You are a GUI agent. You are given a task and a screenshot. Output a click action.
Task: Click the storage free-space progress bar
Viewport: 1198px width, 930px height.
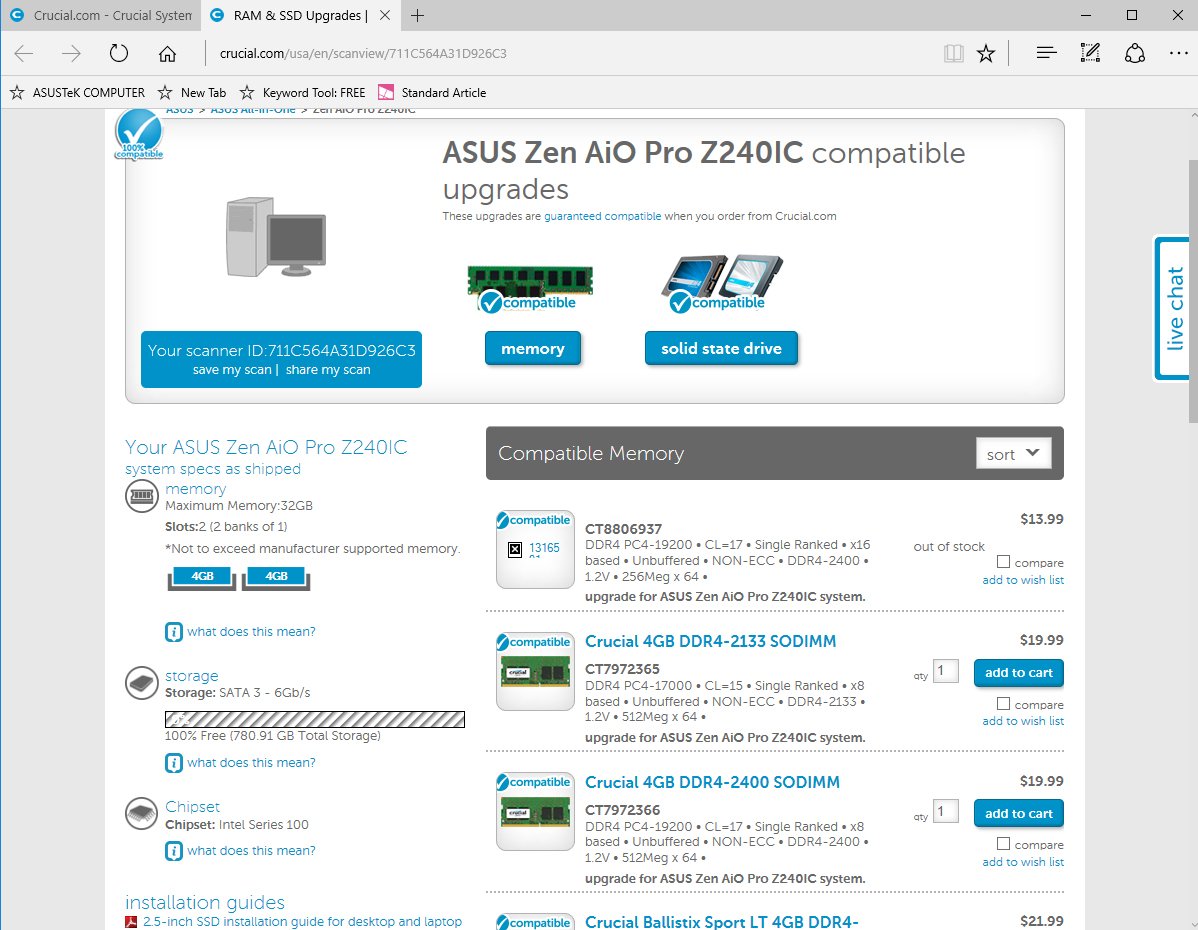pyautogui.click(x=315, y=719)
